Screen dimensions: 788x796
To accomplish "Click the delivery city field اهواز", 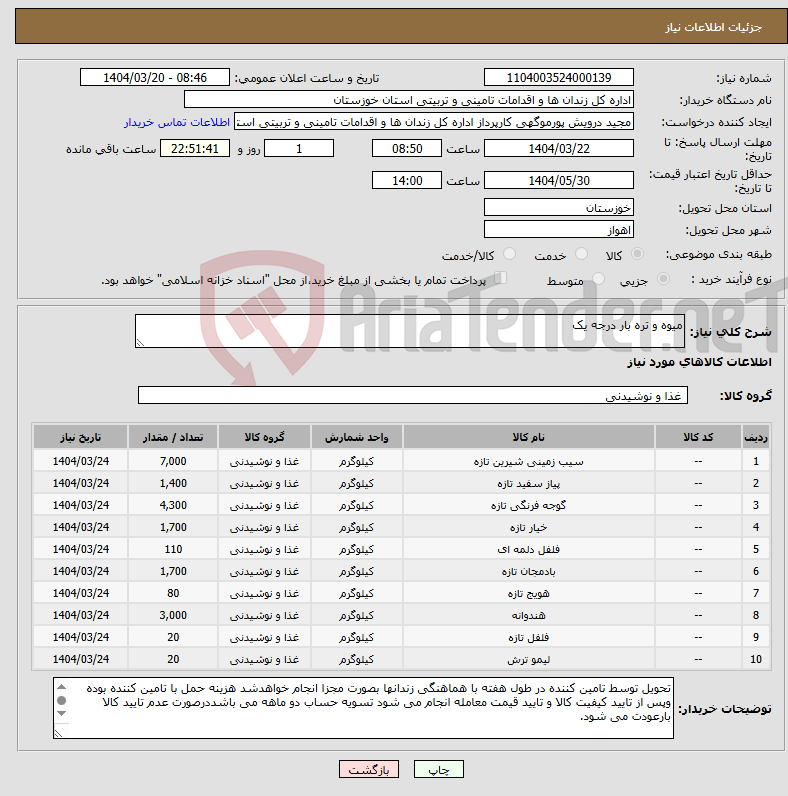I will (559, 229).
